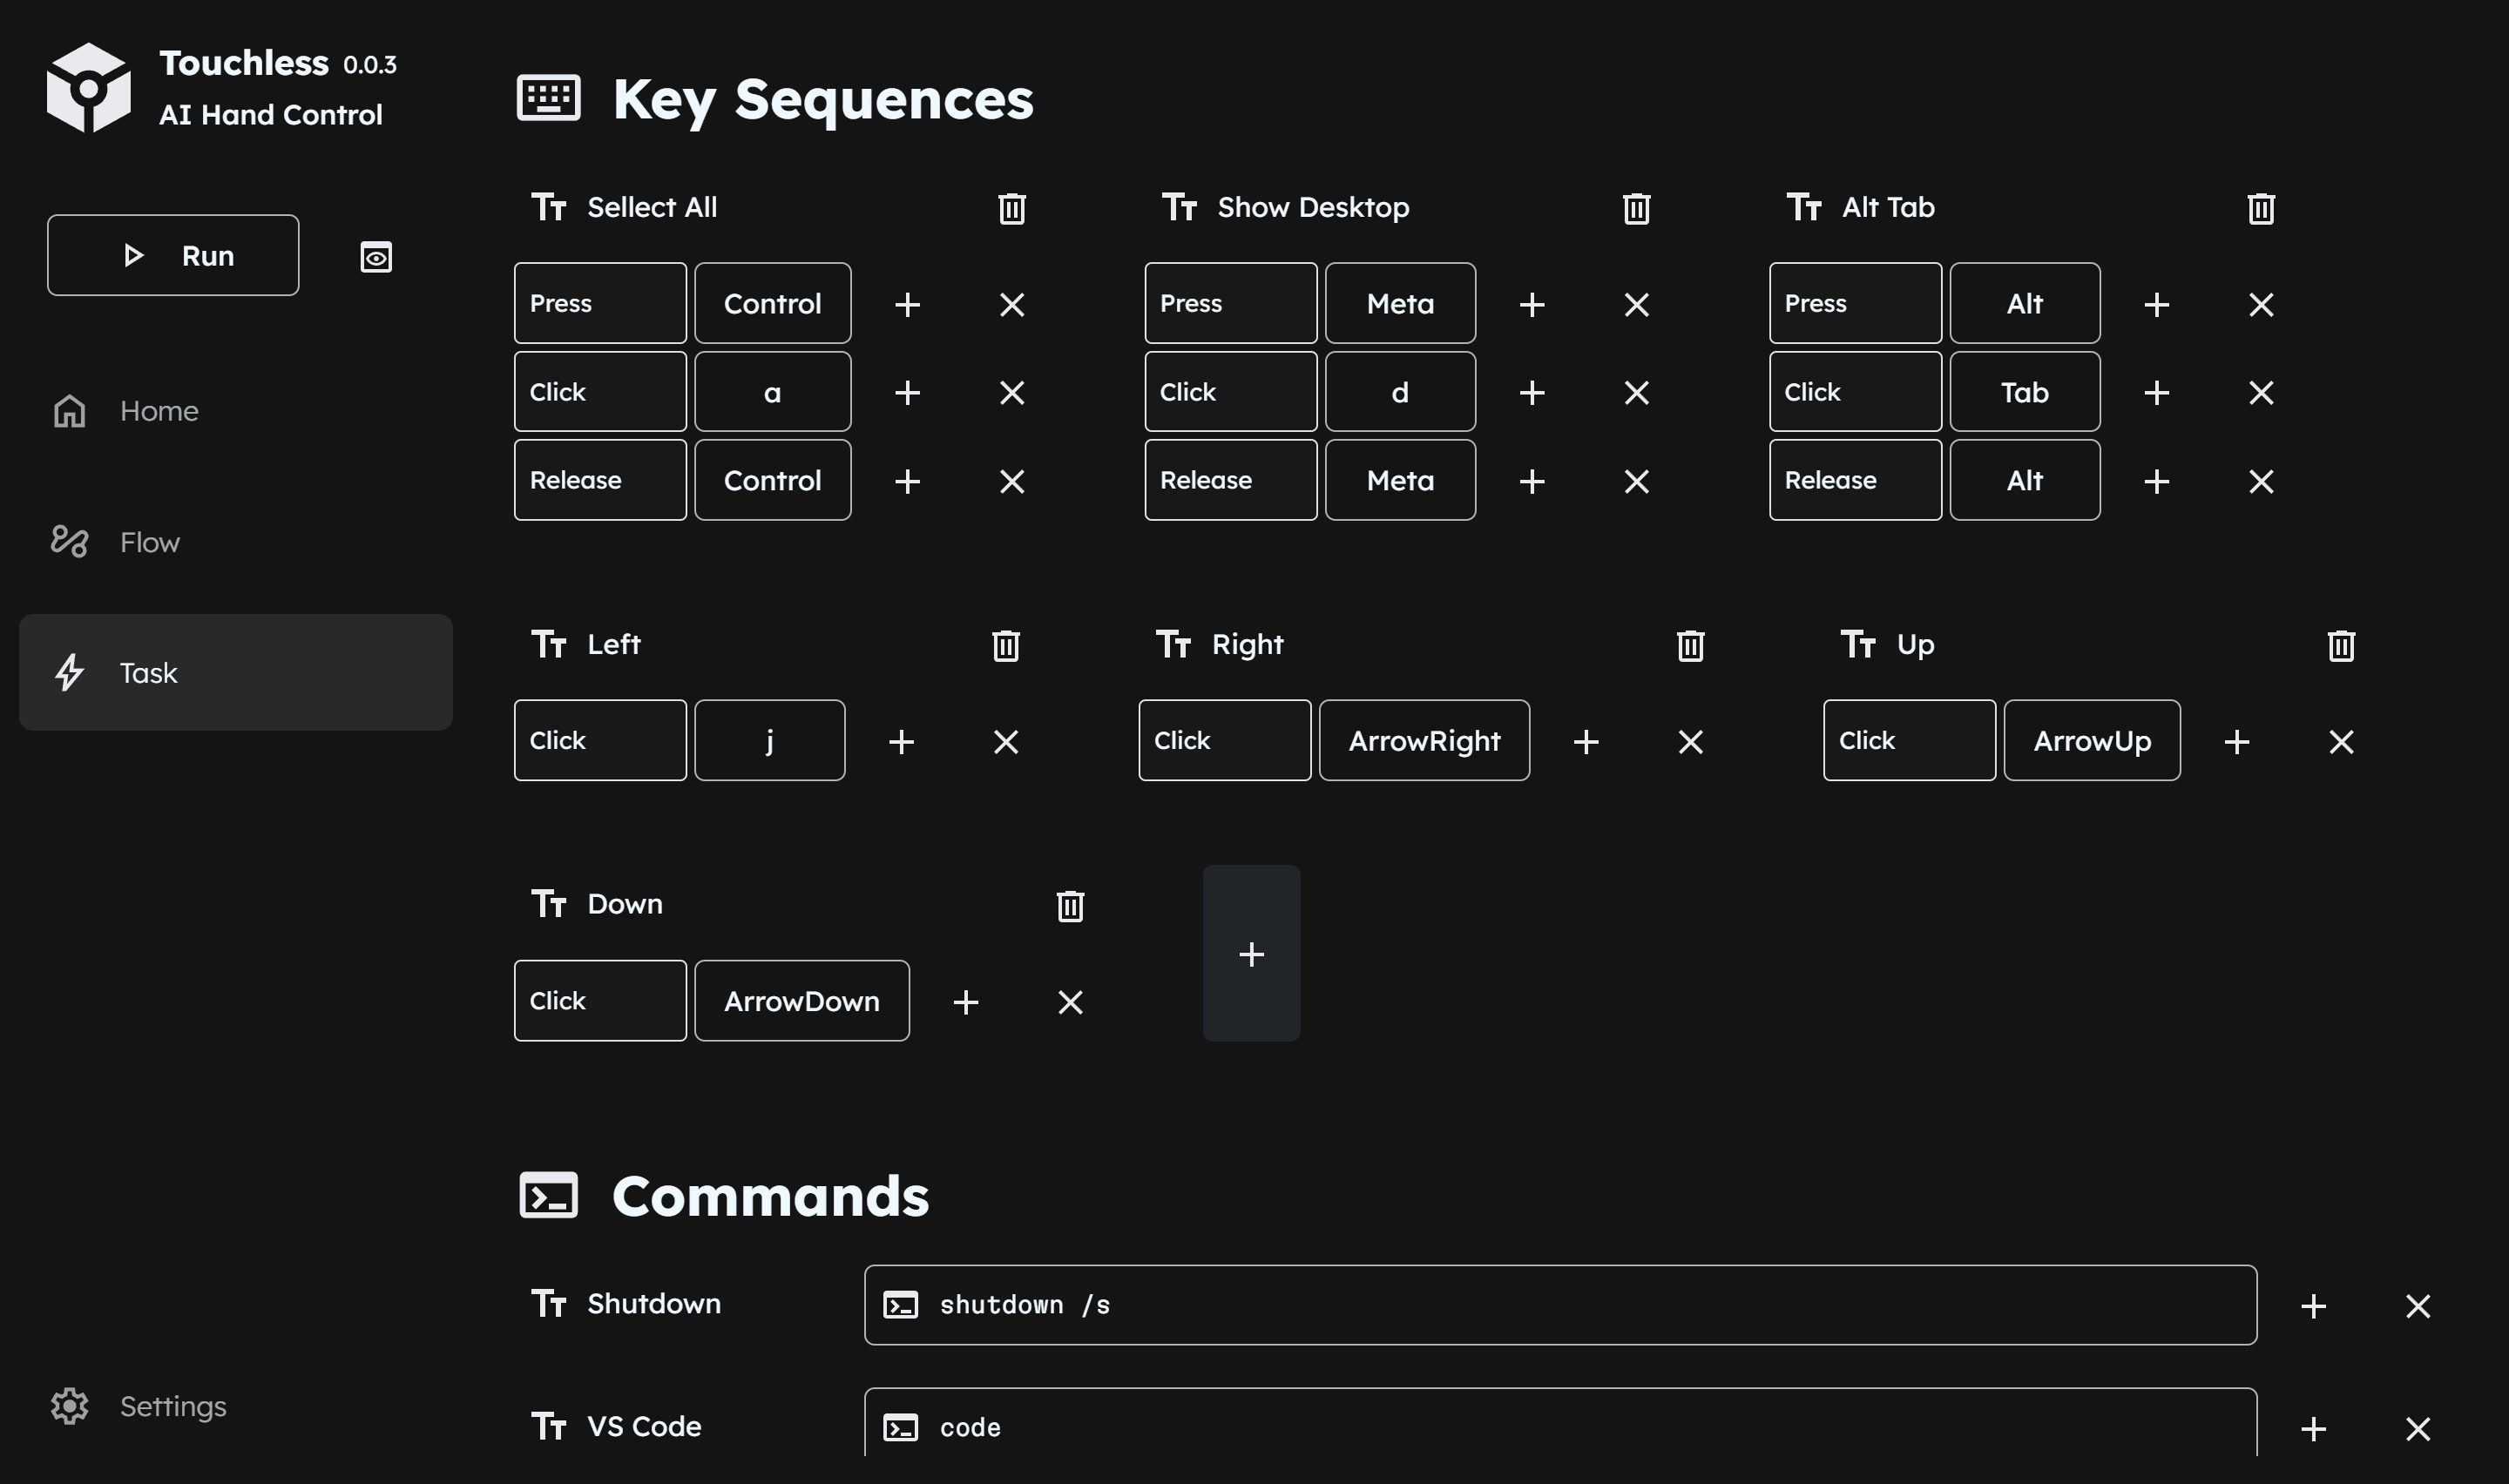The height and width of the screenshot is (1484, 2509).
Task: Remove the ArrowUp click step
Action: [x=2340, y=741]
